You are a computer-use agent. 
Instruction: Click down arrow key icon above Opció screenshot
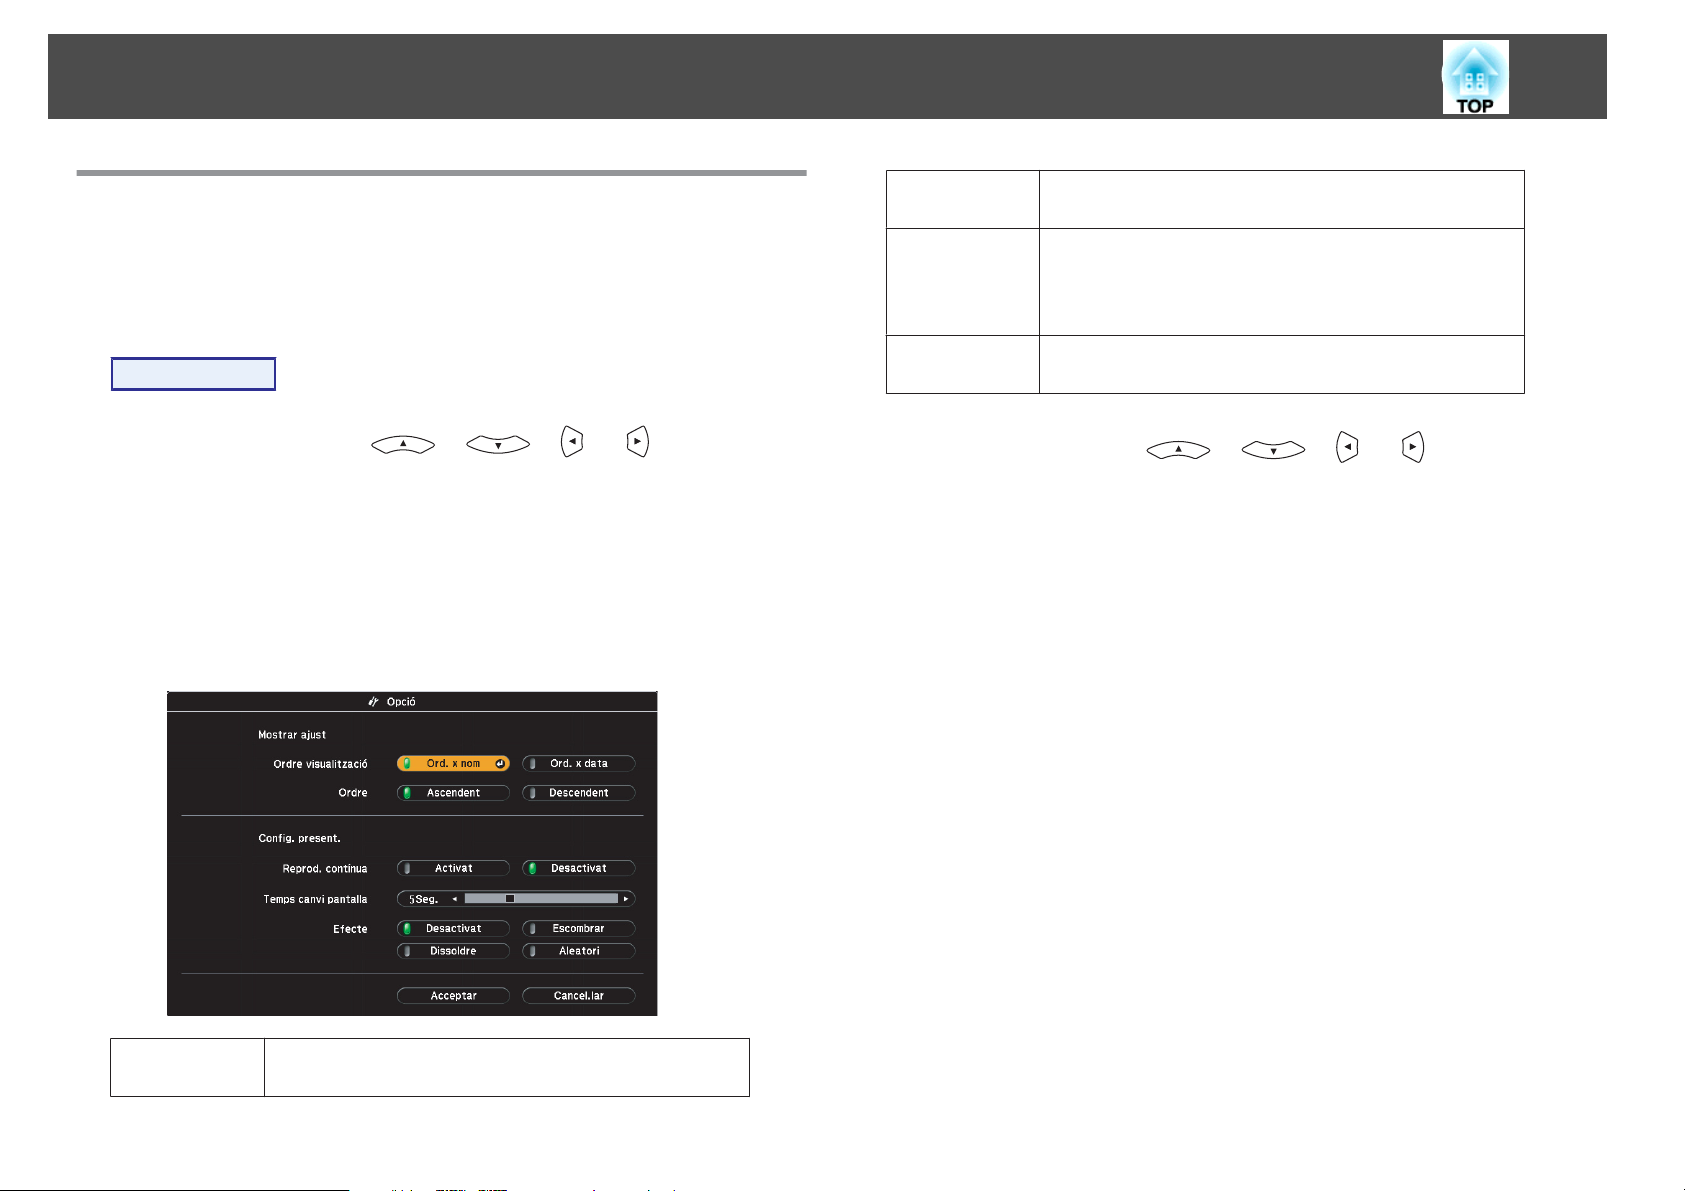tap(498, 445)
